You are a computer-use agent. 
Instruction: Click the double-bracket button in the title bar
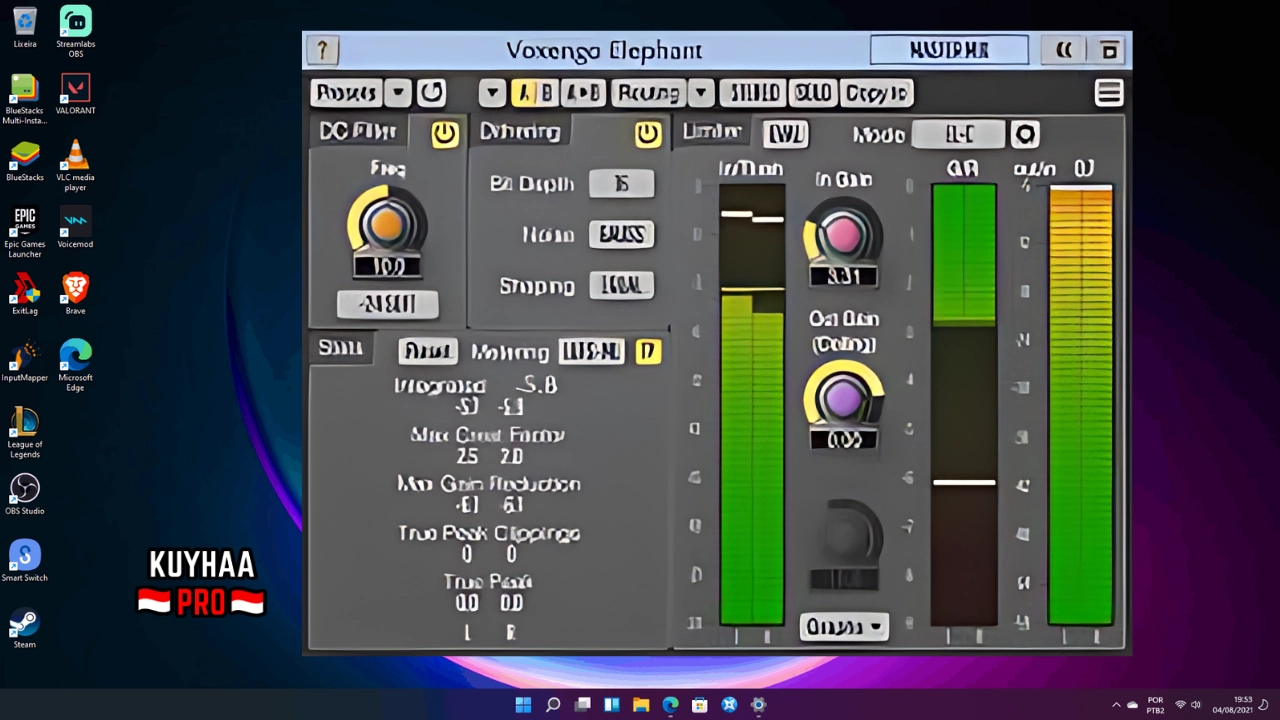(x=1064, y=50)
